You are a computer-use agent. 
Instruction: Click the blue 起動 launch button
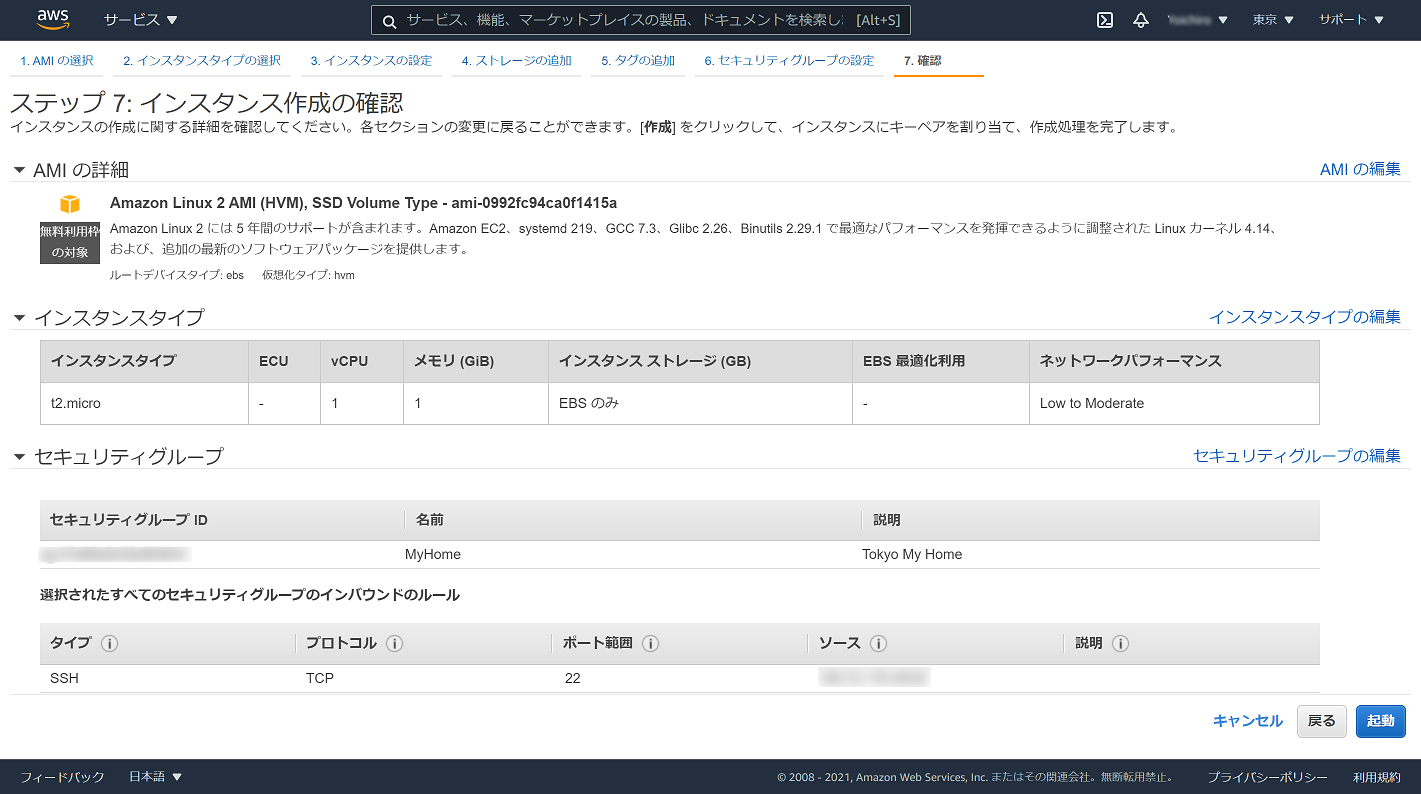[x=1381, y=721]
